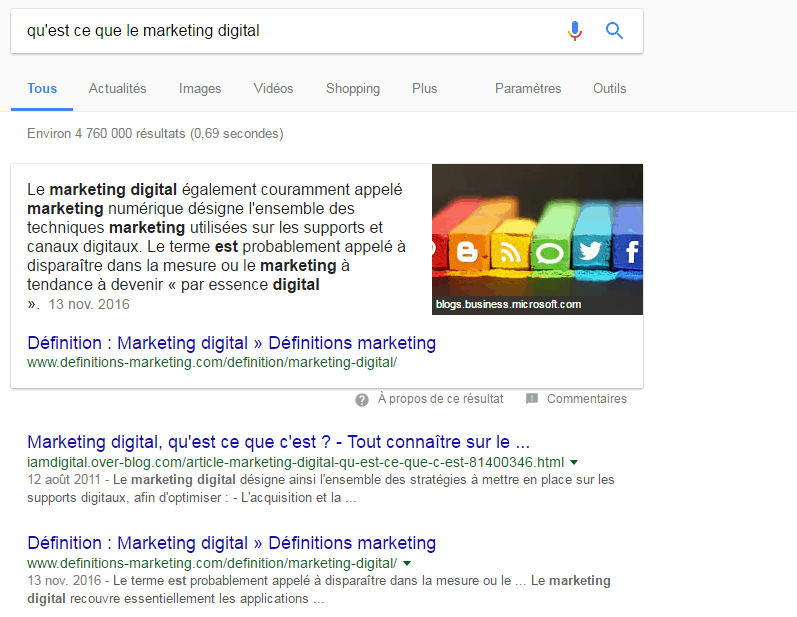Open the Shopping tab
This screenshot has height=617, width=797.
click(353, 88)
